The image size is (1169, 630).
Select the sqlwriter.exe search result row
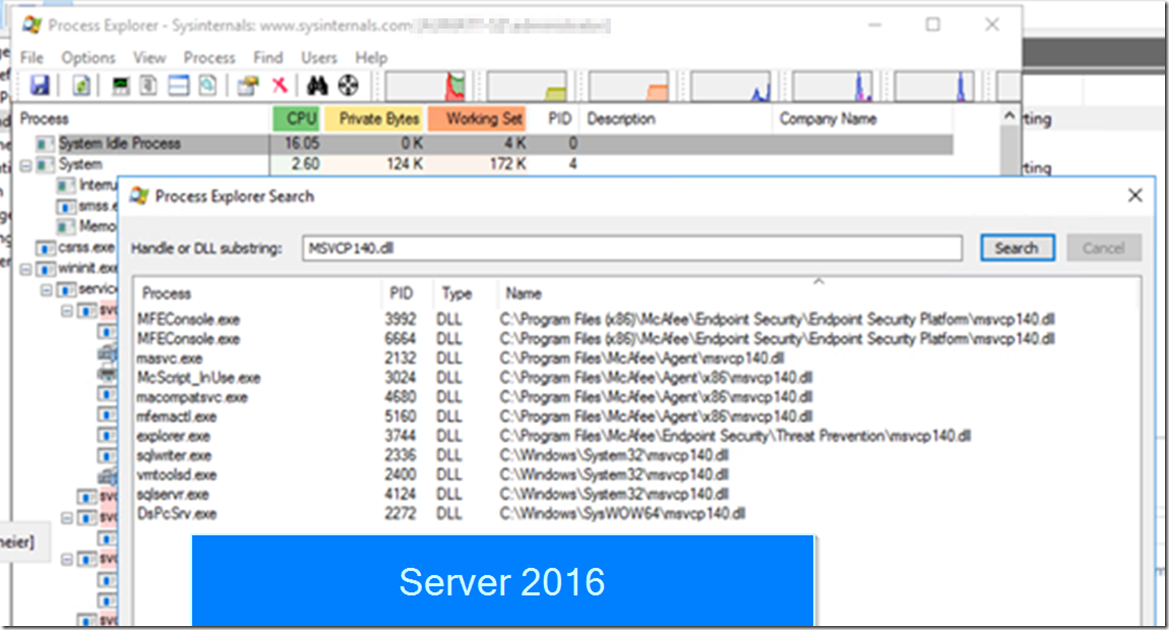click(x=177, y=456)
